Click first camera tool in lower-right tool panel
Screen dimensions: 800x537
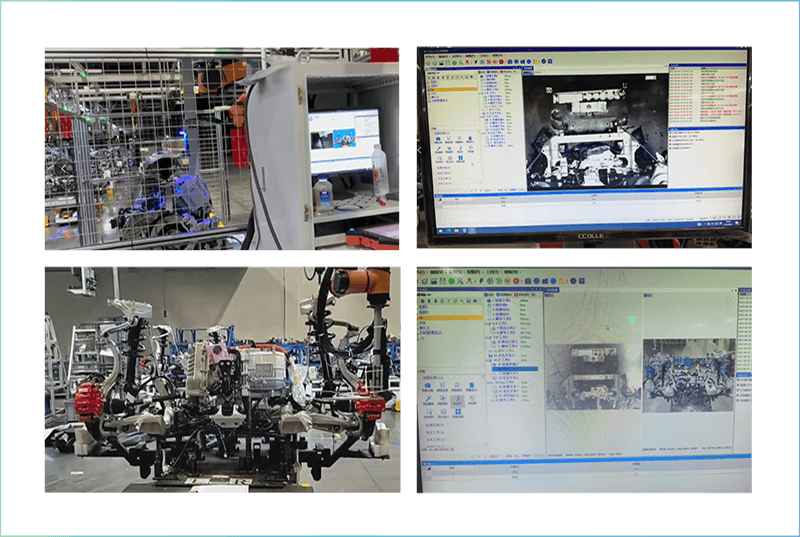pyautogui.click(x=428, y=386)
